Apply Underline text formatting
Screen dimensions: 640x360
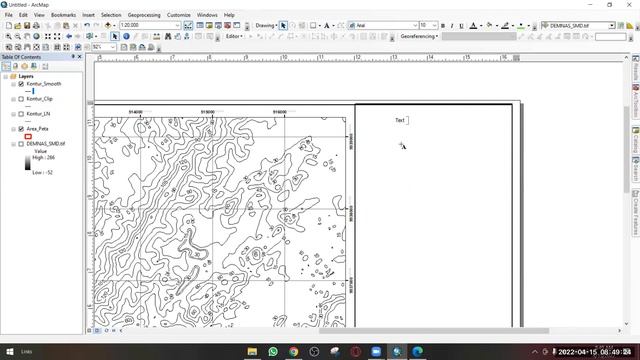(x=461, y=26)
